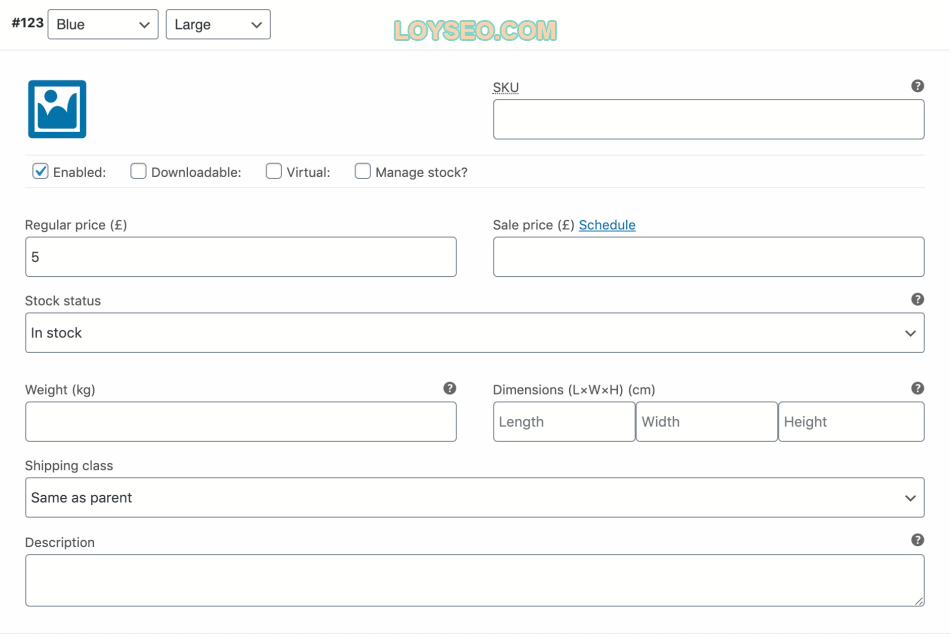Check the Manage stock? checkbox
Screen dimensions: 950x637
(362, 172)
